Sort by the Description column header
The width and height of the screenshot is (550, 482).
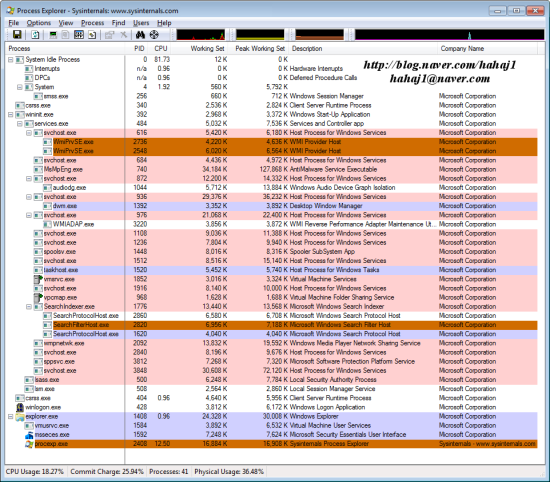tap(363, 49)
